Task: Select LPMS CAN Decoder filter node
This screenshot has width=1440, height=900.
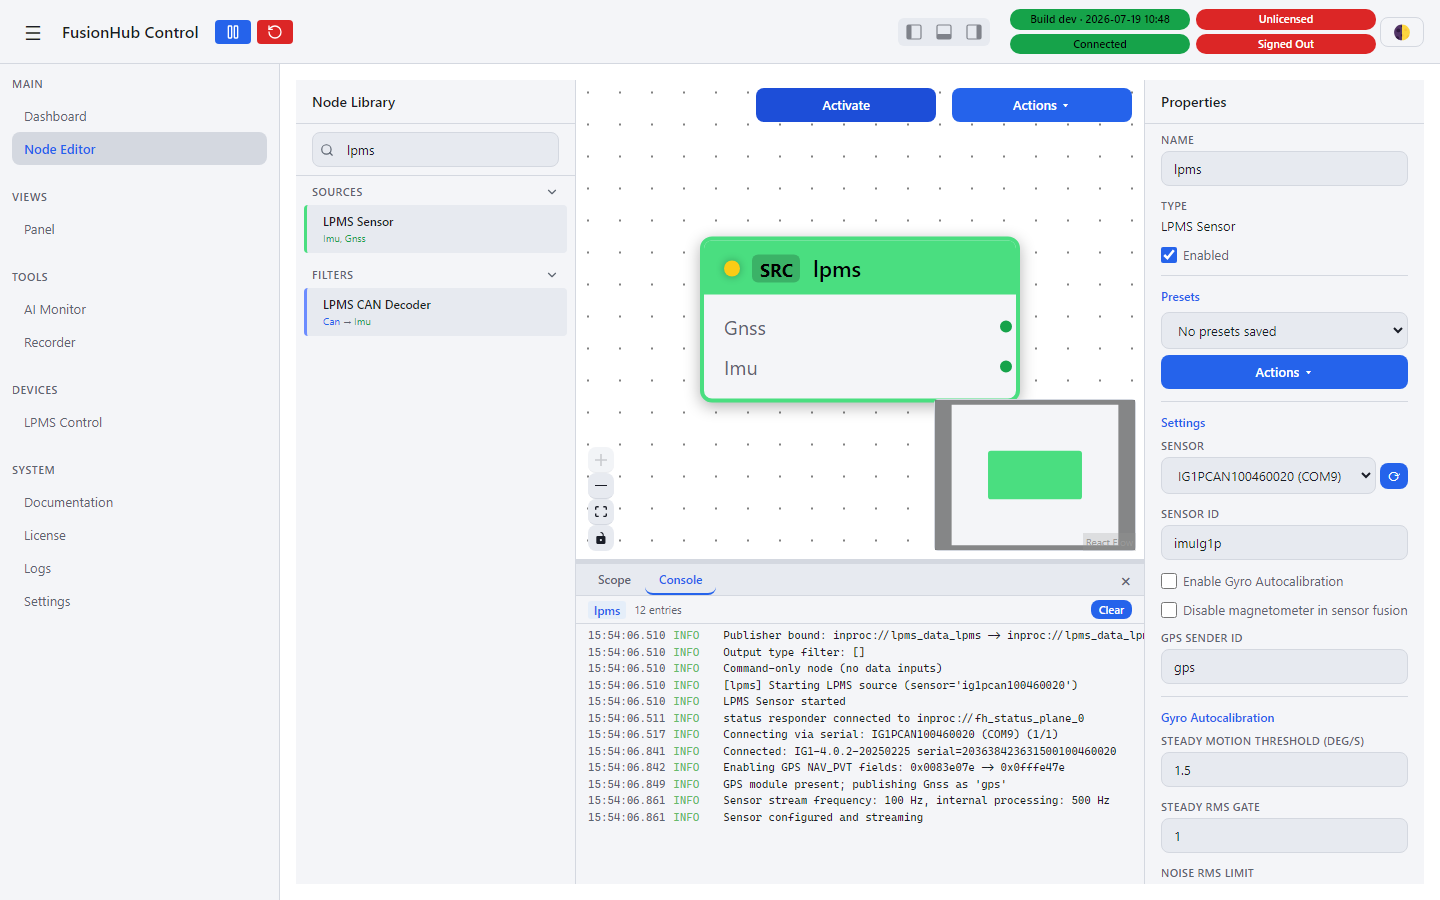Action: point(436,312)
